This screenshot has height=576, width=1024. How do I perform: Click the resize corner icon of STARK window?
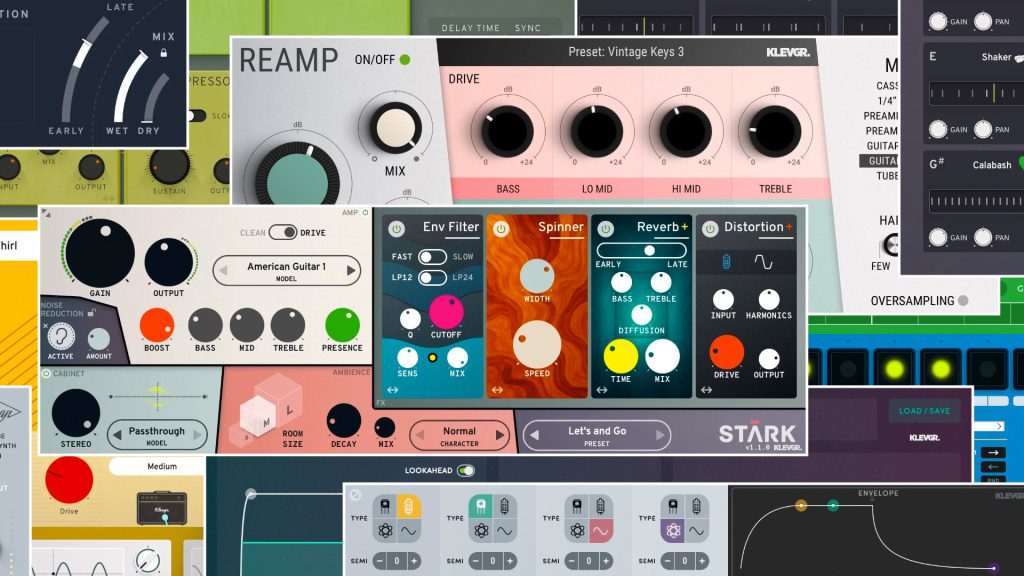tap(46, 213)
